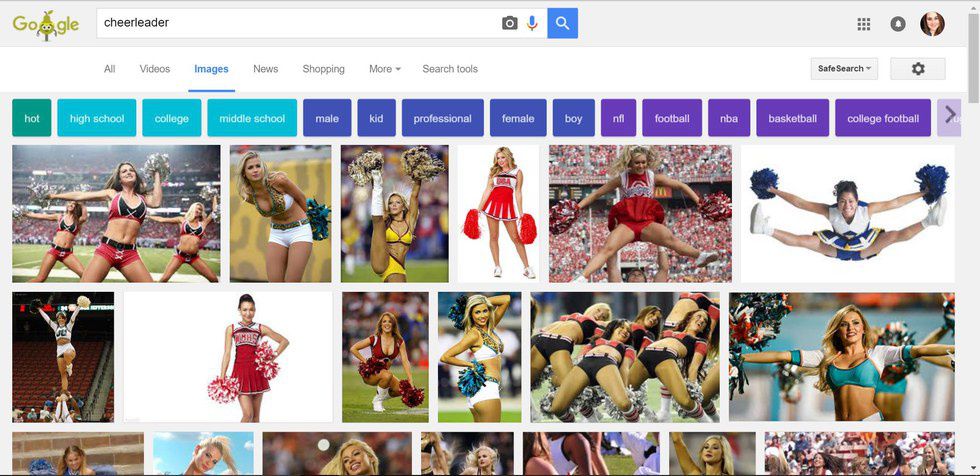This screenshot has width=980, height=476.
Task: Open Search tools options
Action: (x=450, y=69)
